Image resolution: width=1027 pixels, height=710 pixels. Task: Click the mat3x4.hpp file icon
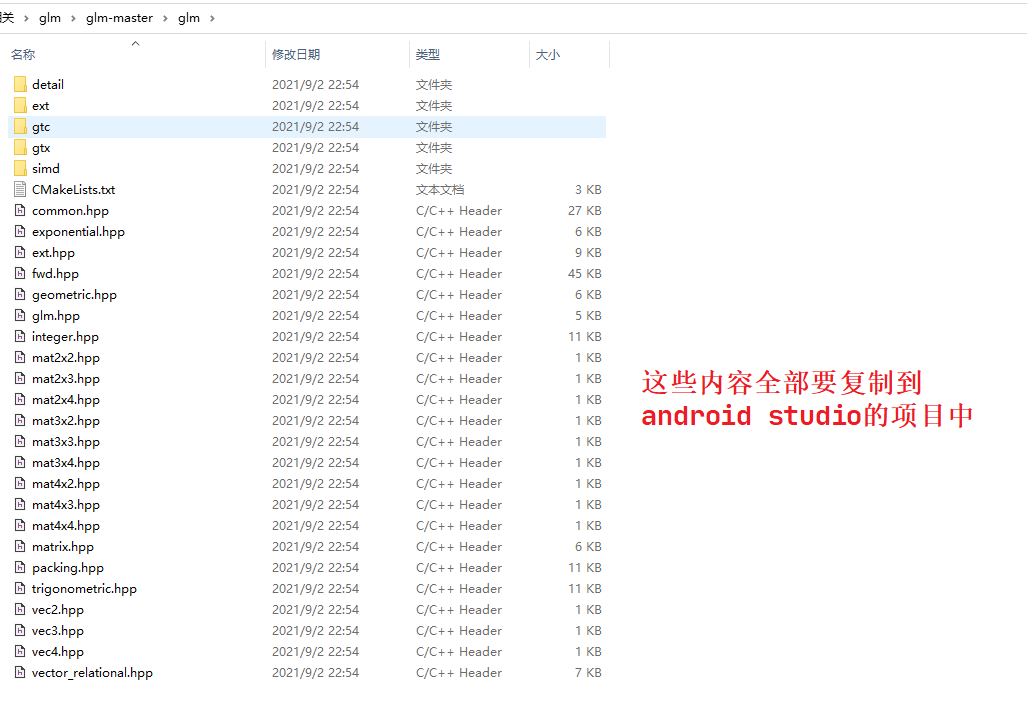click(20, 462)
